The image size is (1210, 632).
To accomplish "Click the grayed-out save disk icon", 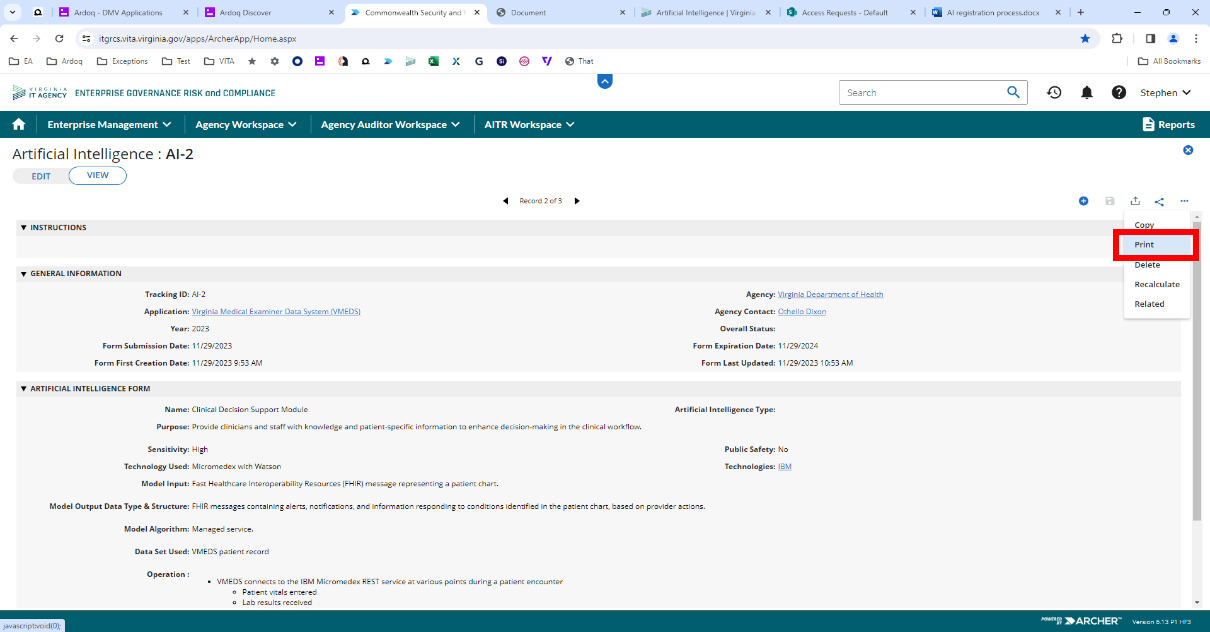I will pos(1109,201).
